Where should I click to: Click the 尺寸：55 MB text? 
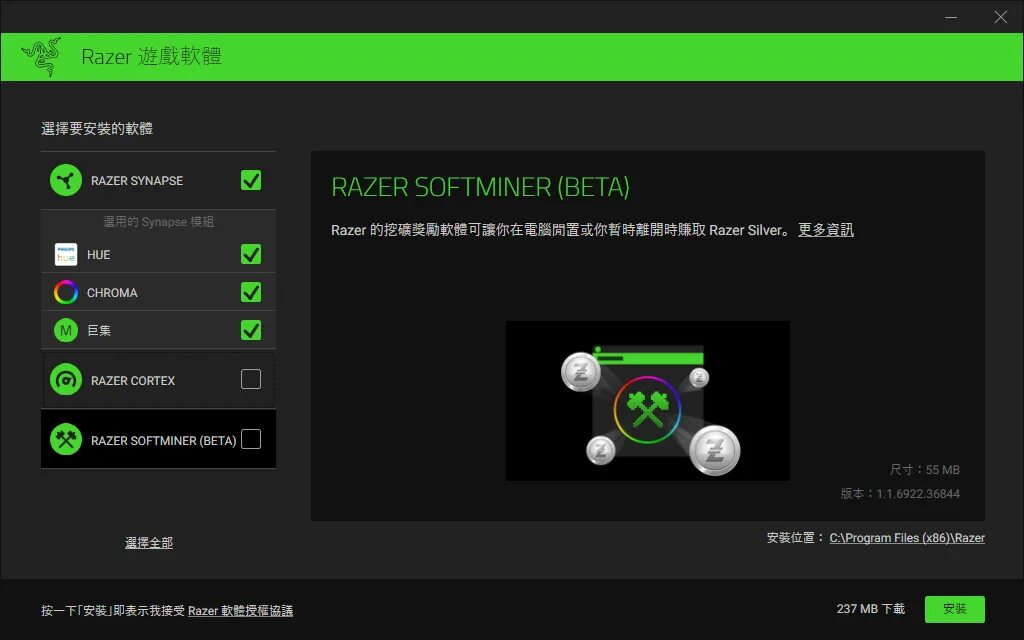point(925,470)
